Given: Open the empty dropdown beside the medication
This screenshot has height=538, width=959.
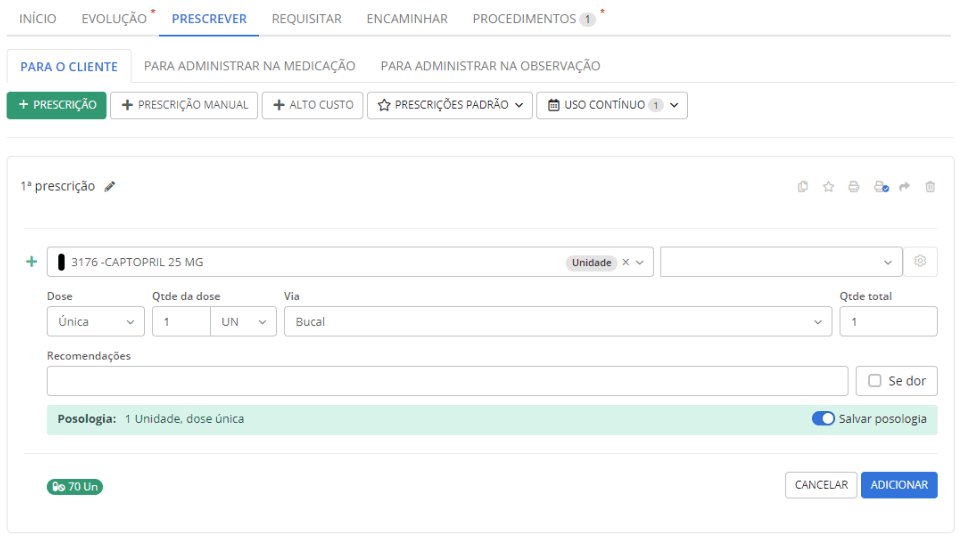Looking at the screenshot, I should 781,262.
